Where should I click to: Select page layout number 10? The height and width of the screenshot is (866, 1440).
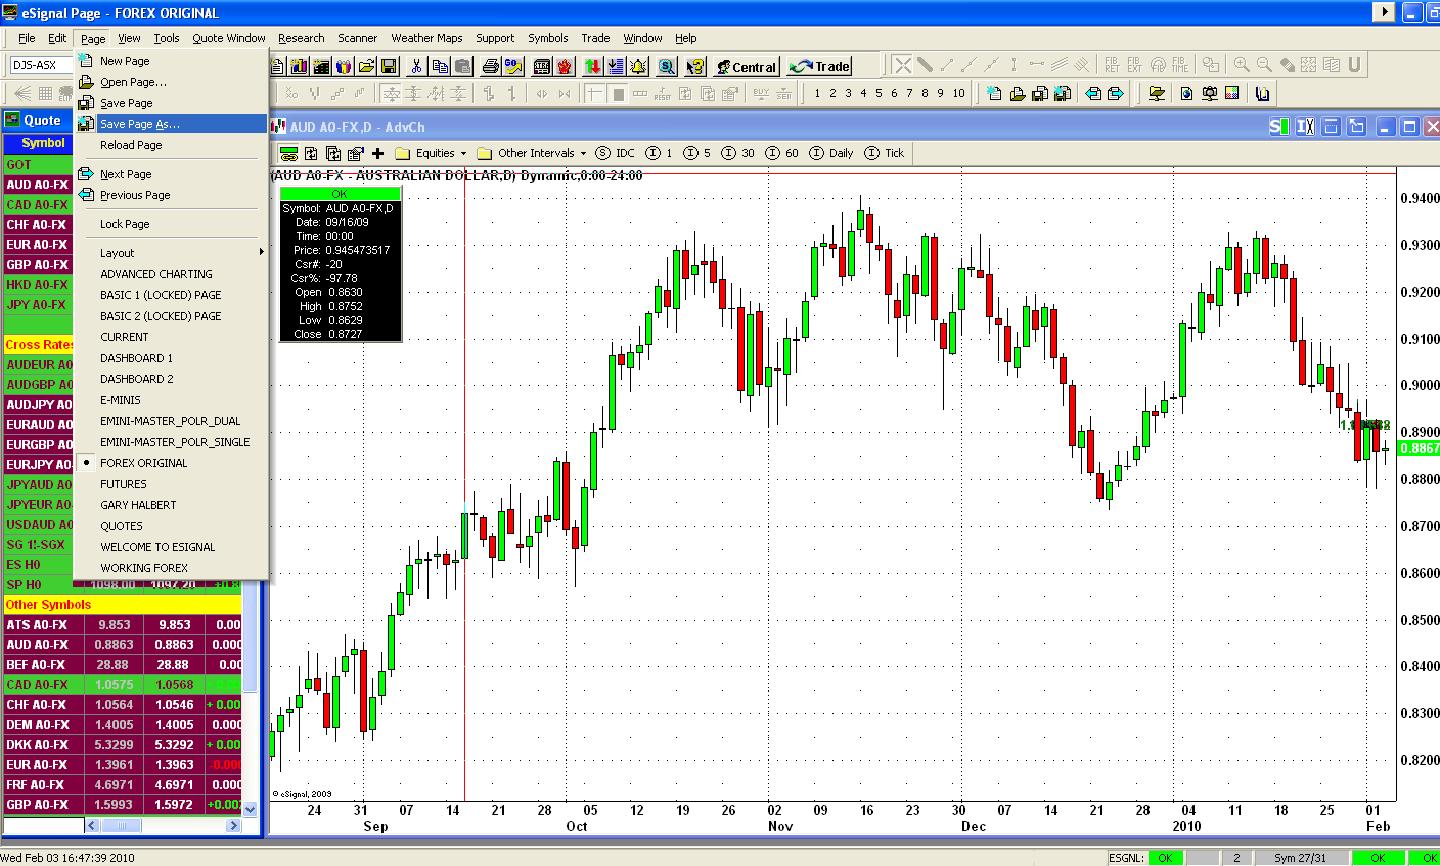(x=959, y=93)
